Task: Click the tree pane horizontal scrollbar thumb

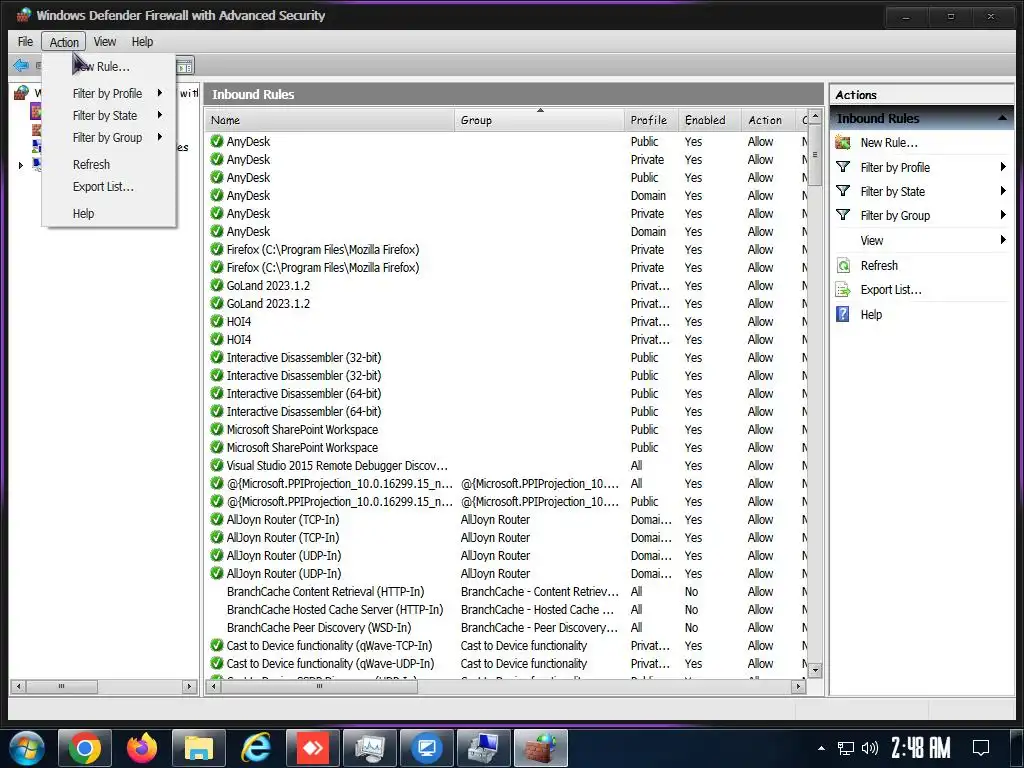Action: pyautogui.click(x=61, y=686)
